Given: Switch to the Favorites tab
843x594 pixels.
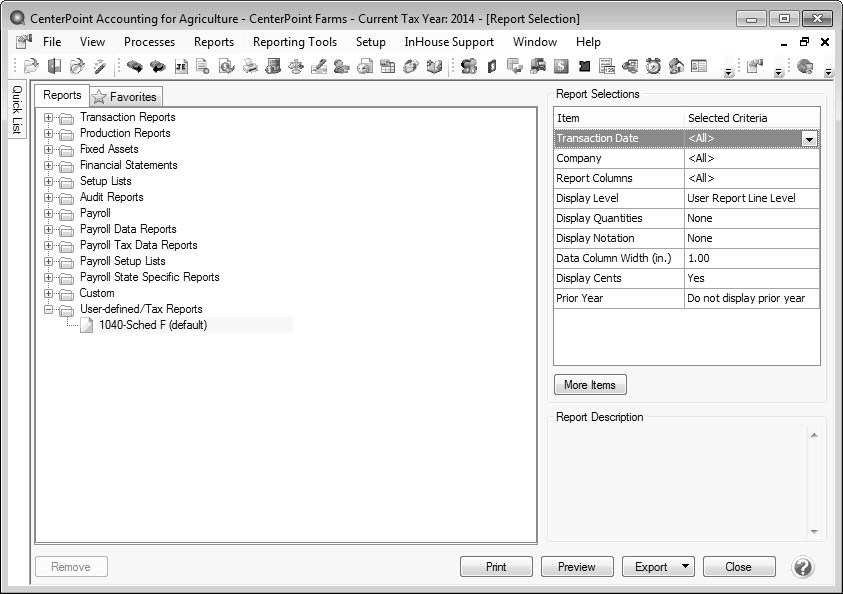Looking at the screenshot, I should coord(125,97).
